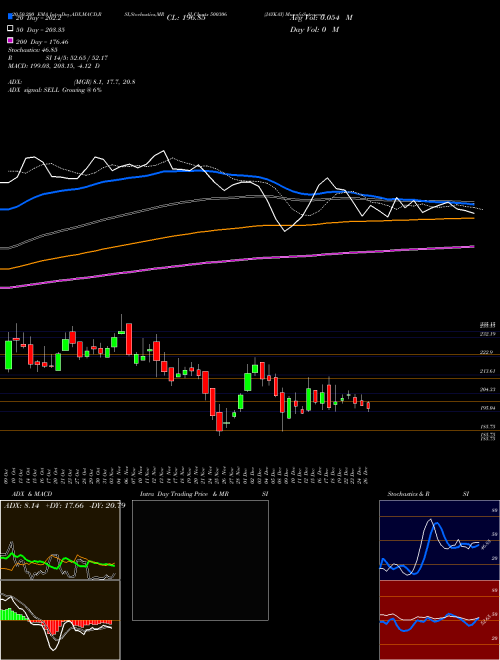Click the magenta 200 Day legend swatch
Image resolution: width=500 pixels, height=660 pixels.
[x=10, y=41]
